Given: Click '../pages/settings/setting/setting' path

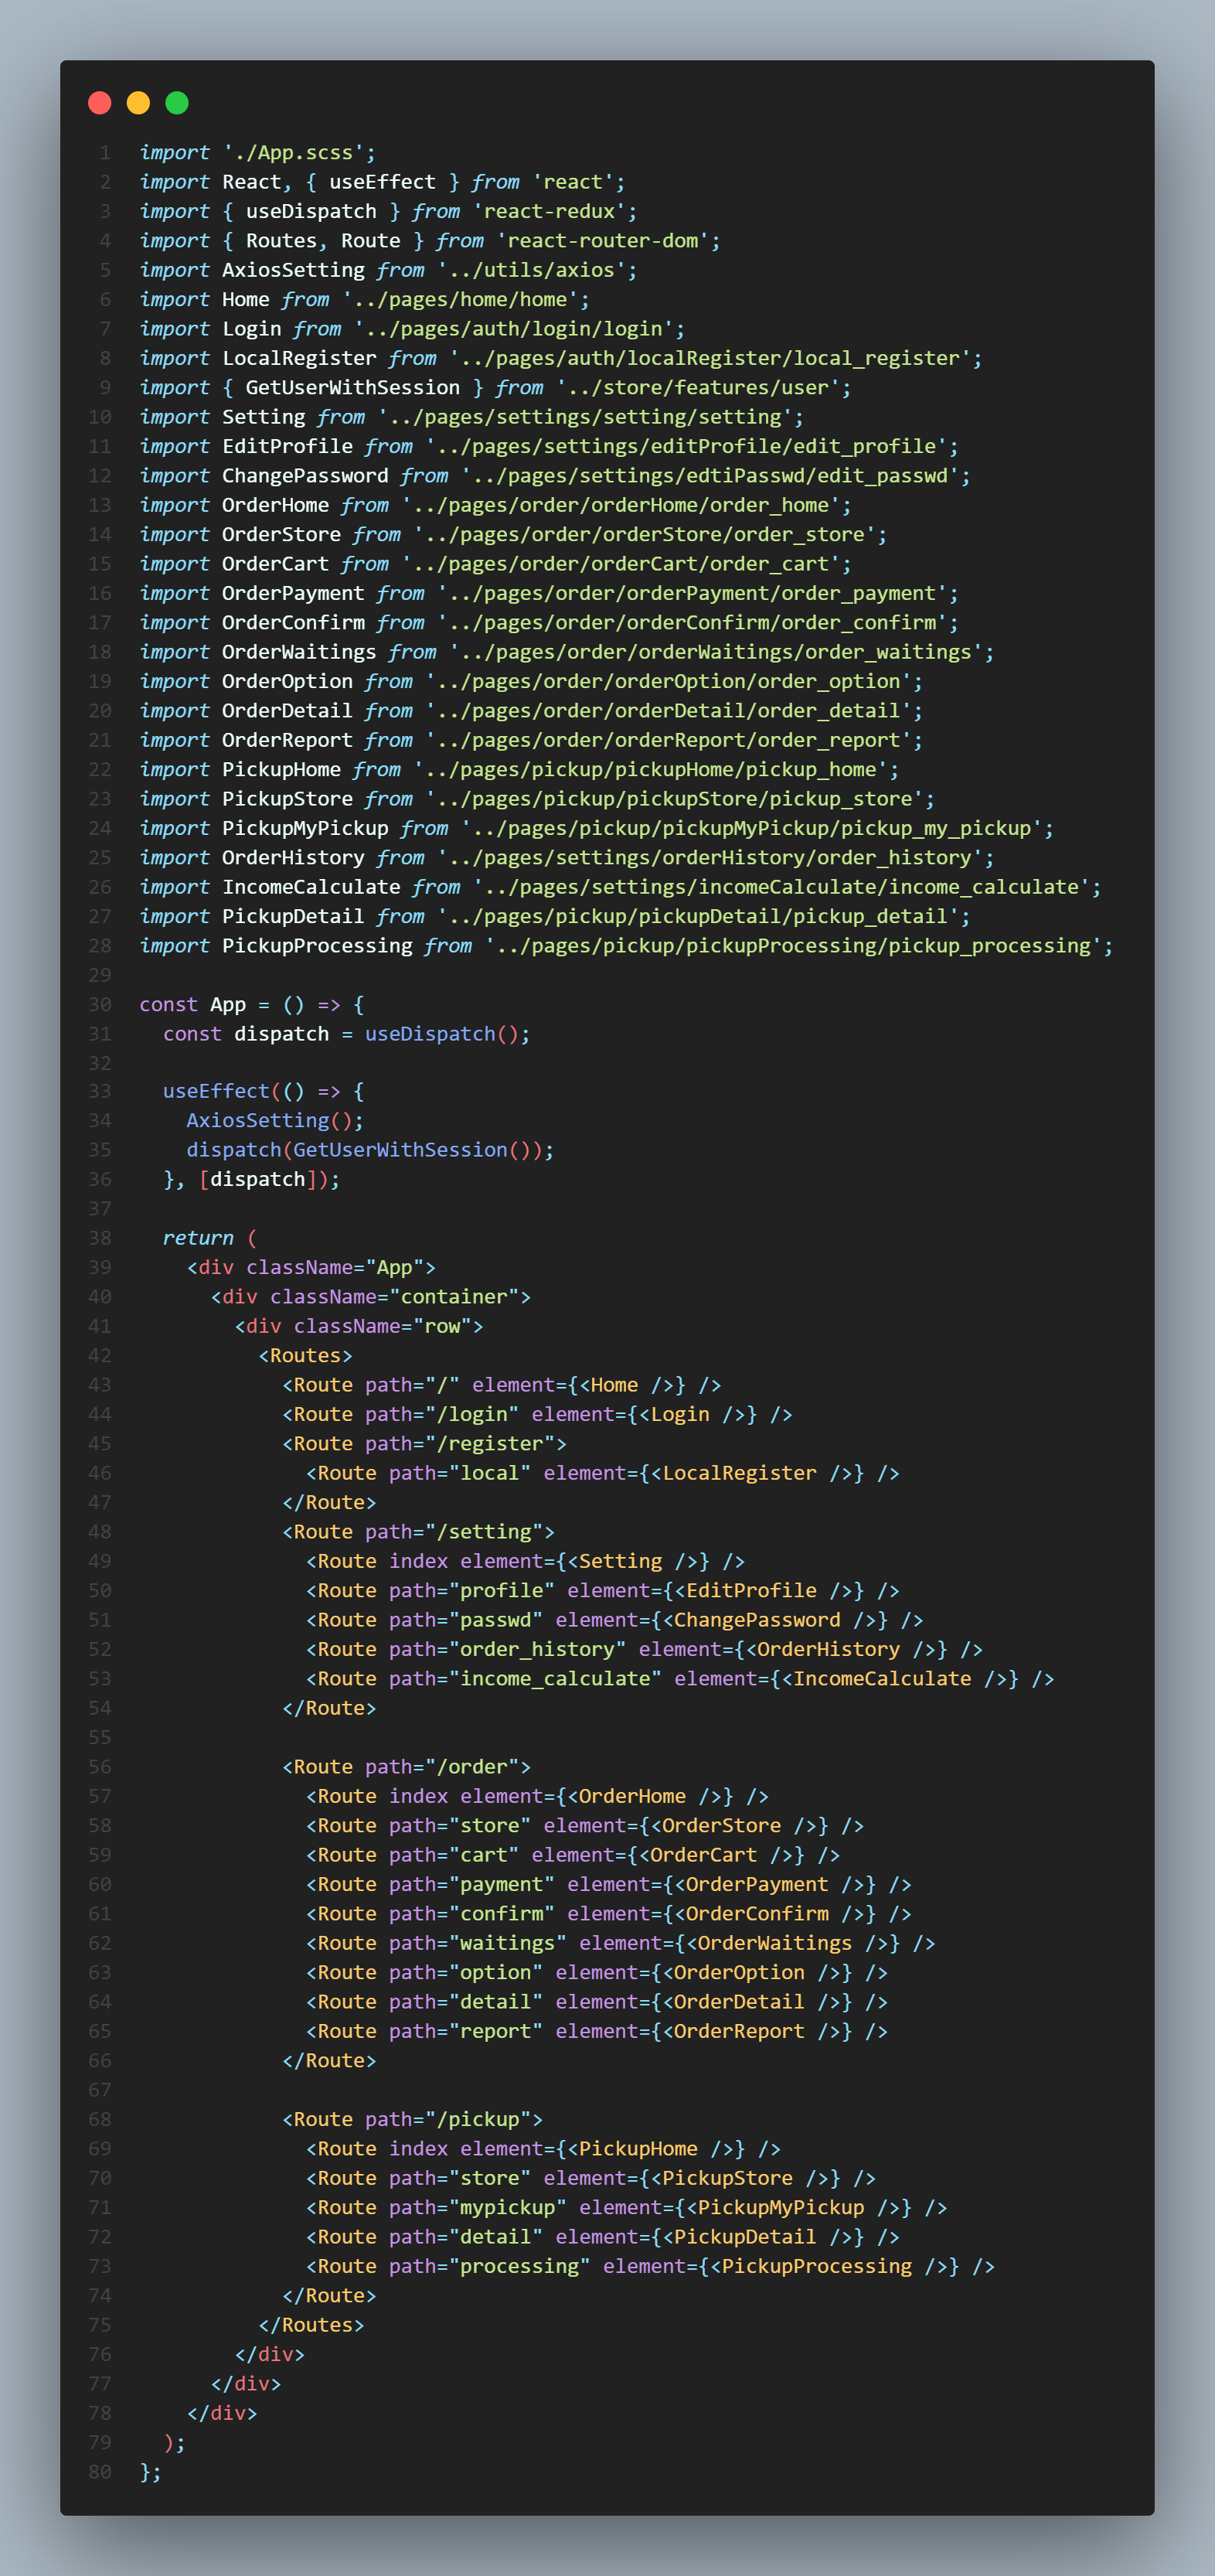Looking at the screenshot, I should pos(585,417).
